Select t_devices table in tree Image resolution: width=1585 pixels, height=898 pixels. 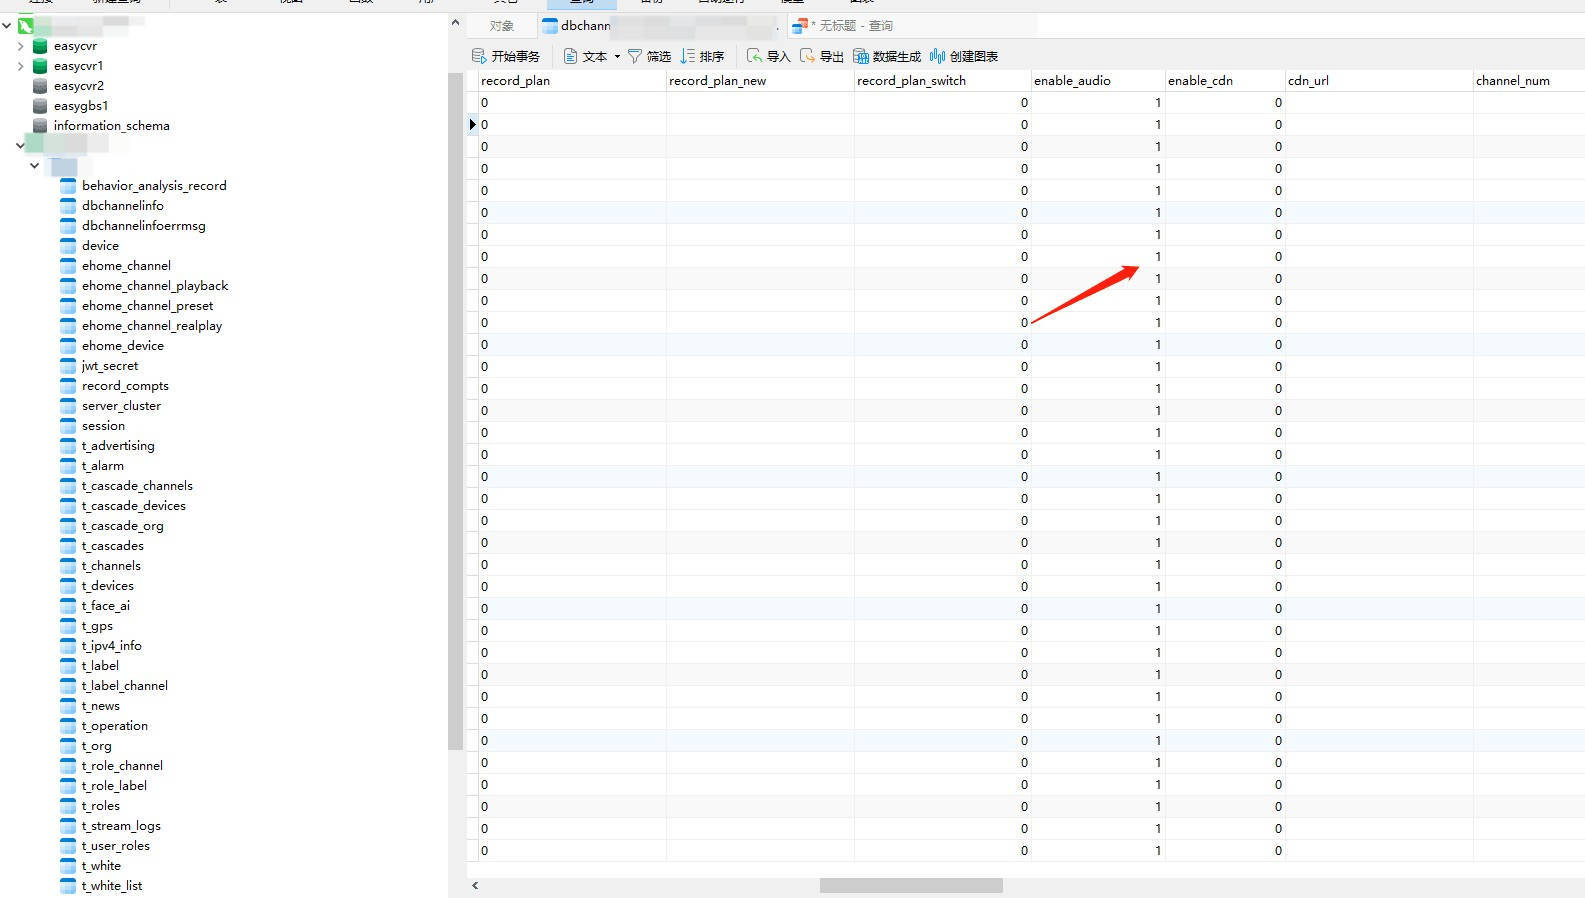tap(108, 586)
